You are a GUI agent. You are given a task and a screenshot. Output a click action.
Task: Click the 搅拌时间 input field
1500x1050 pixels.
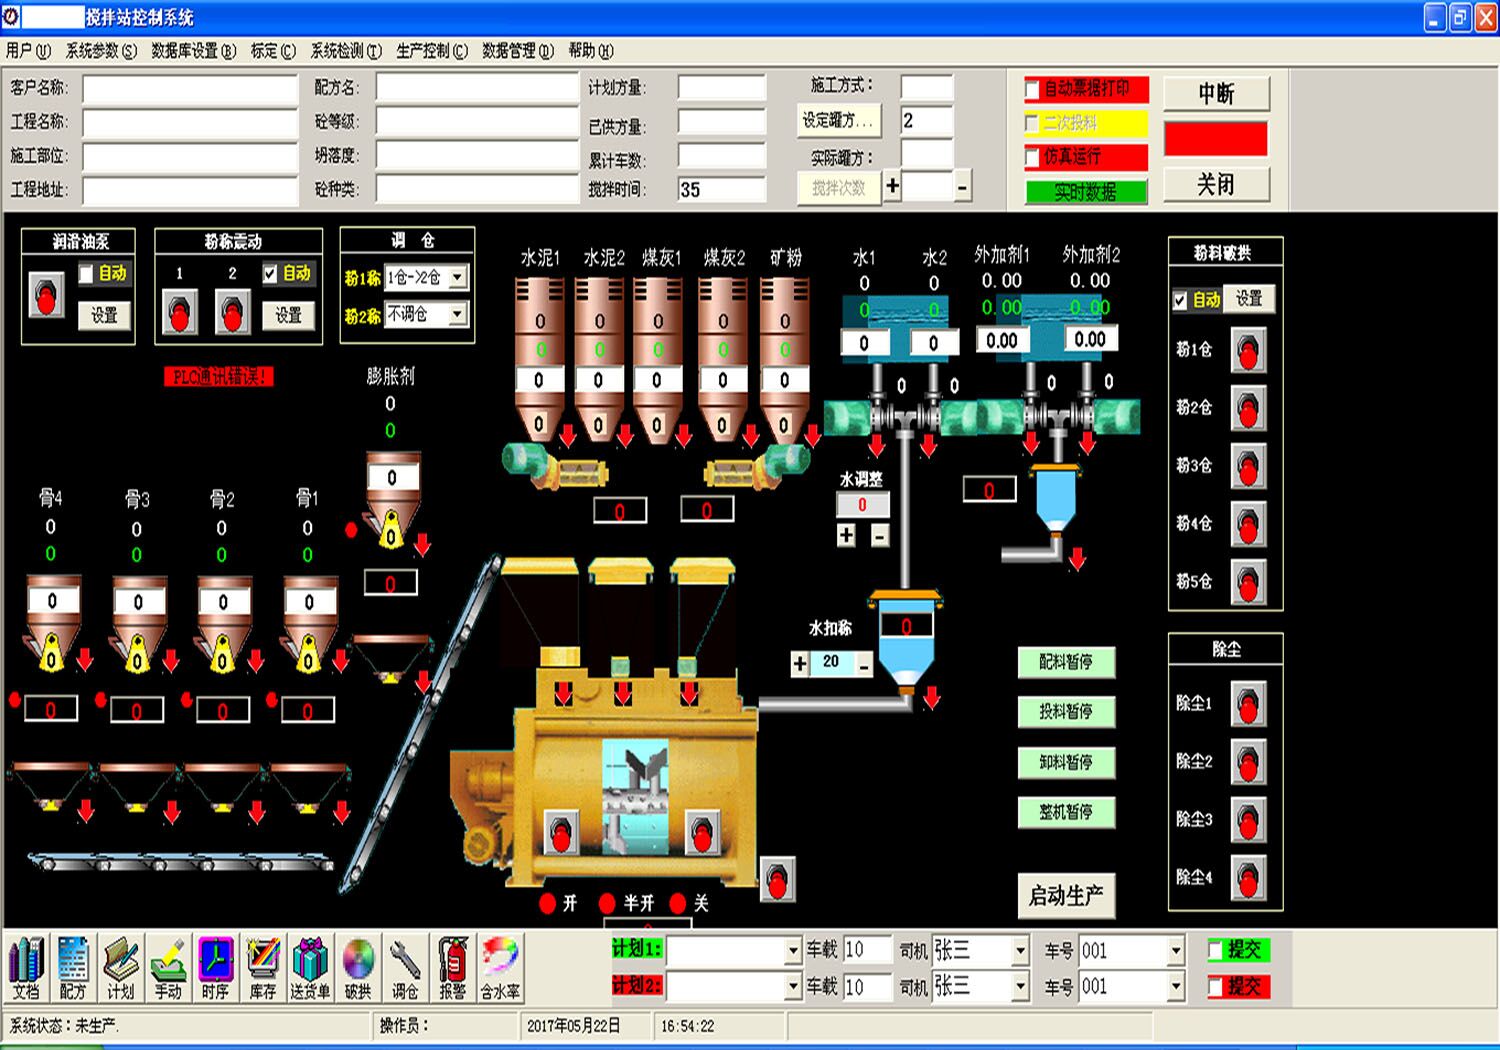[x=721, y=190]
